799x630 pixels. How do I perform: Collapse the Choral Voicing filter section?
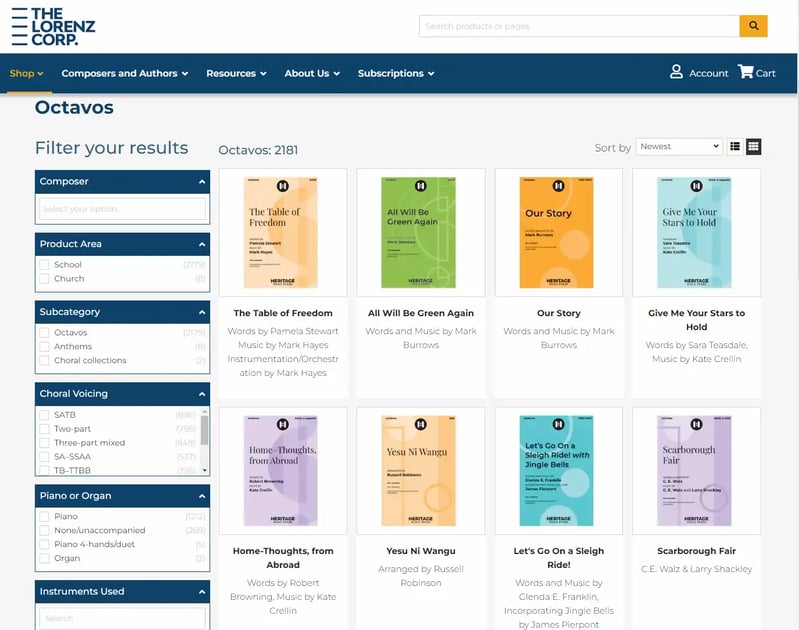tap(202, 394)
